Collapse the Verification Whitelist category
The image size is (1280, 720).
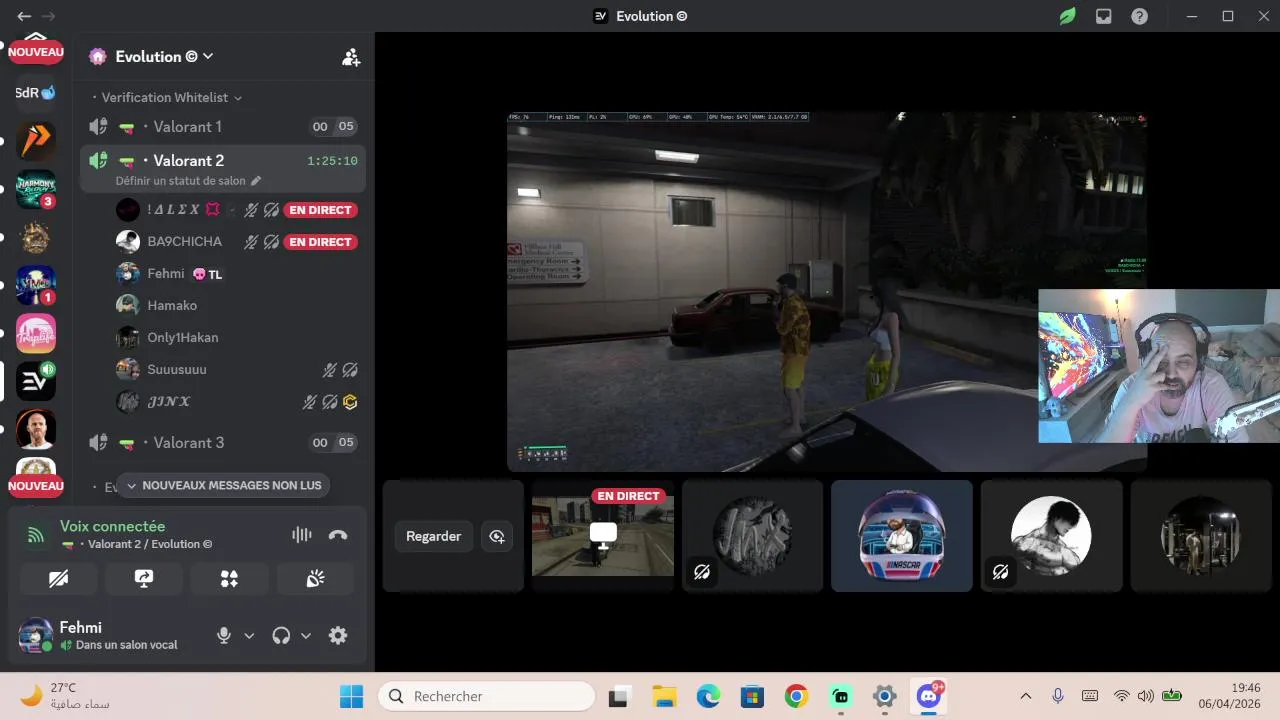(172, 97)
